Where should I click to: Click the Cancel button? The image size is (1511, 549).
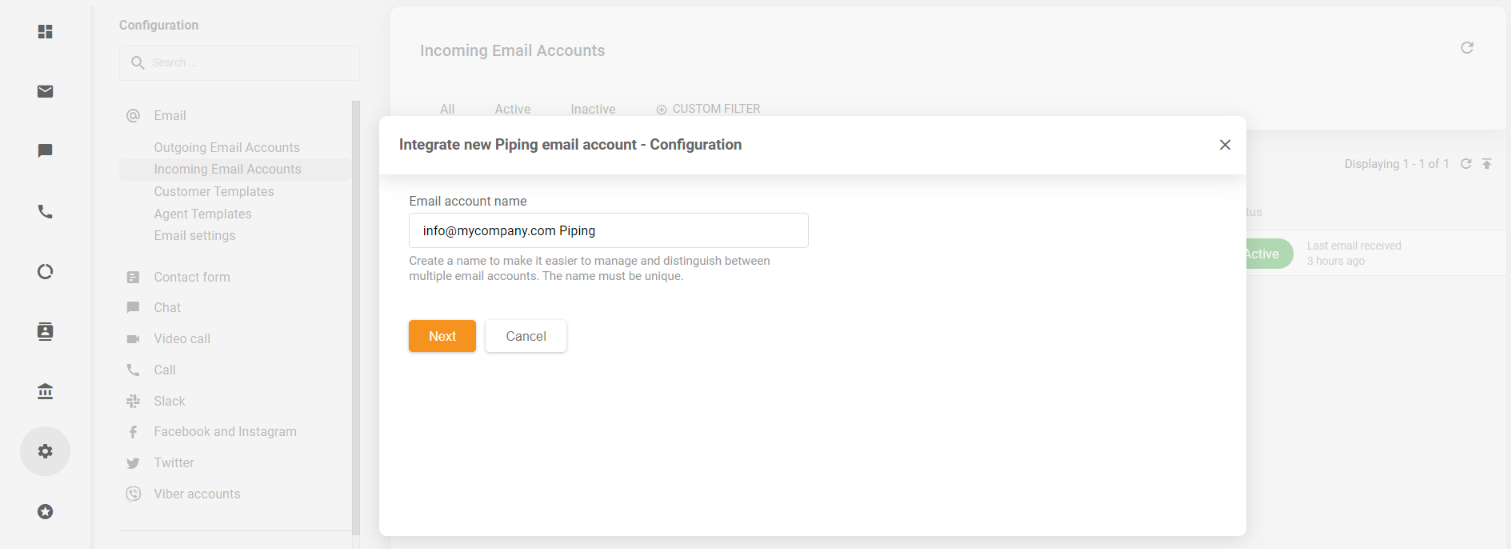pyautogui.click(x=526, y=336)
